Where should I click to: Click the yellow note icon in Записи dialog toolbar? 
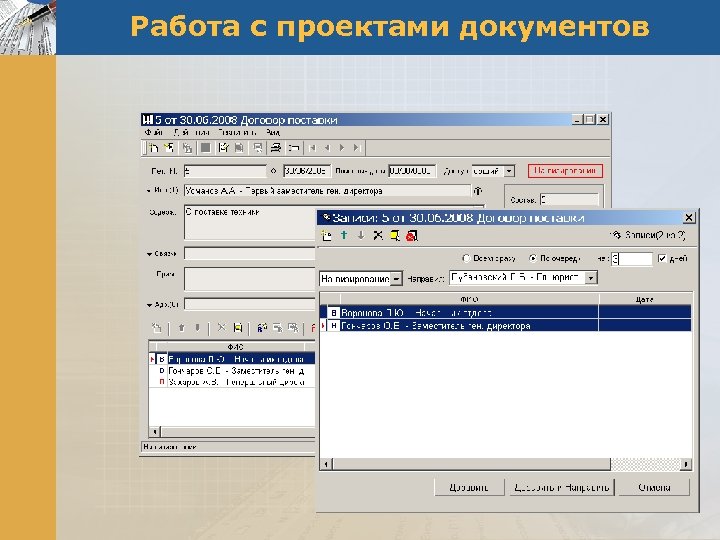395,236
